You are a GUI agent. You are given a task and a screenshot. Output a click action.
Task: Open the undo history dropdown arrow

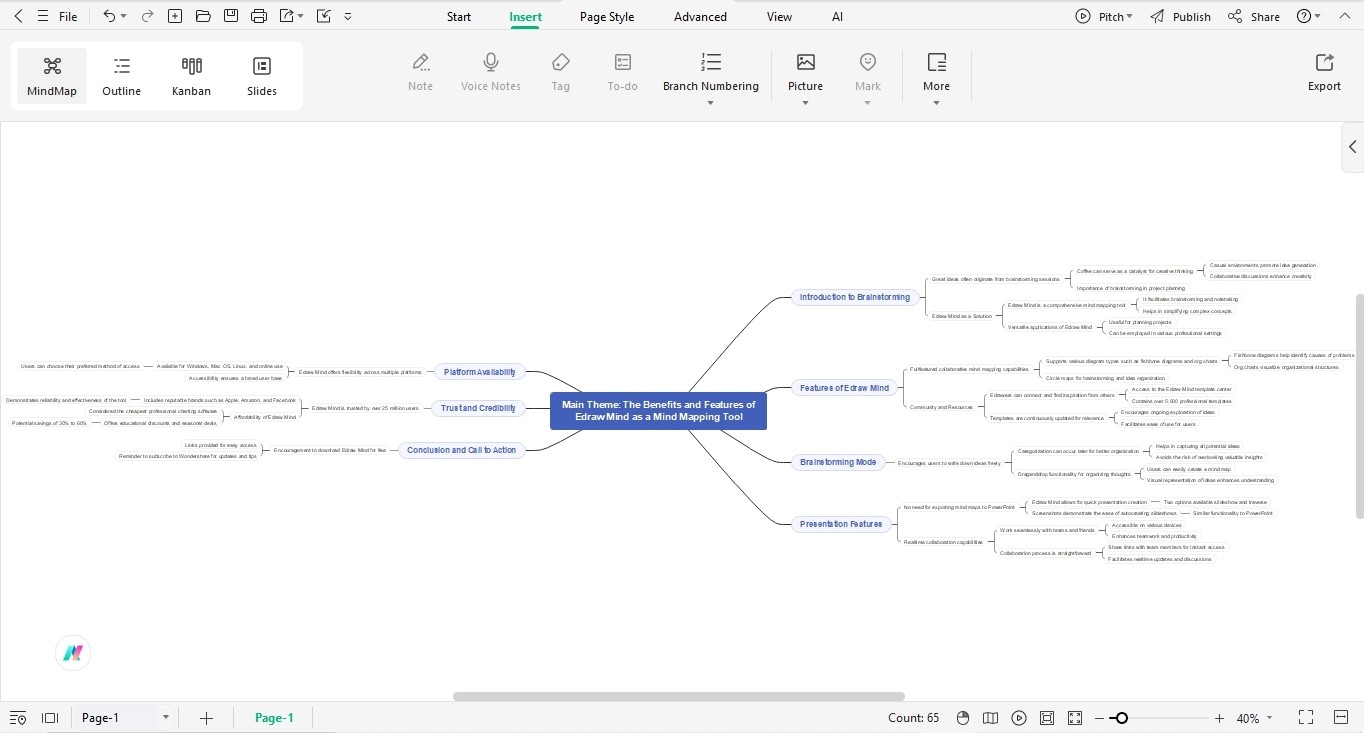[x=124, y=16]
